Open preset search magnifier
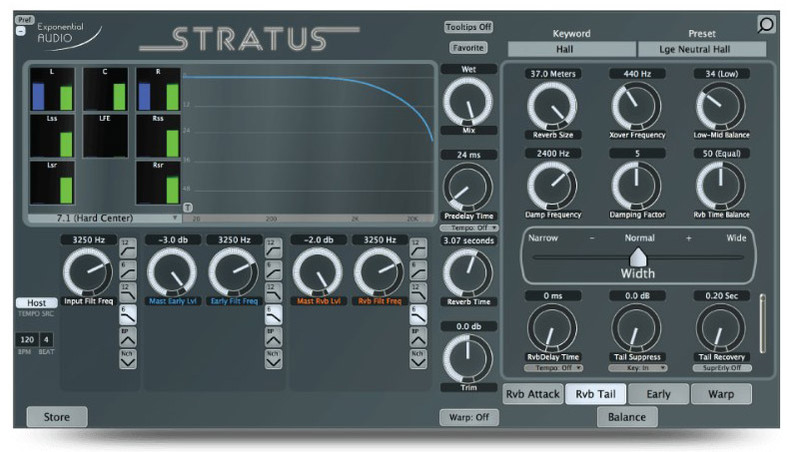Image resolution: width=800 pixels, height=452 pixels. [x=766, y=24]
